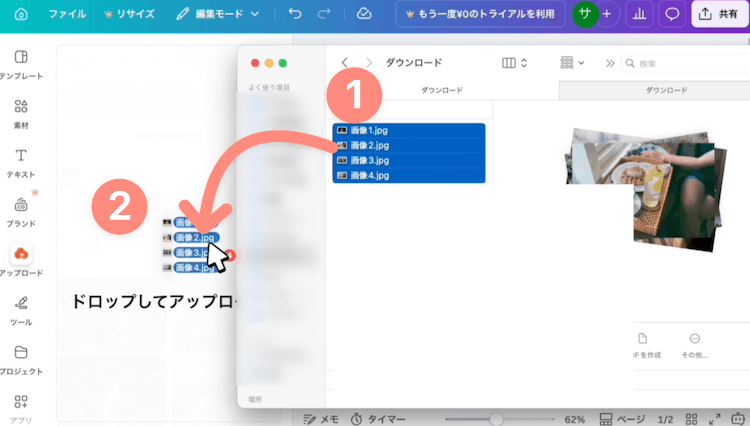This screenshot has width=750, height=426.
Task: Open the リサイズ menu
Action: (x=130, y=14)
